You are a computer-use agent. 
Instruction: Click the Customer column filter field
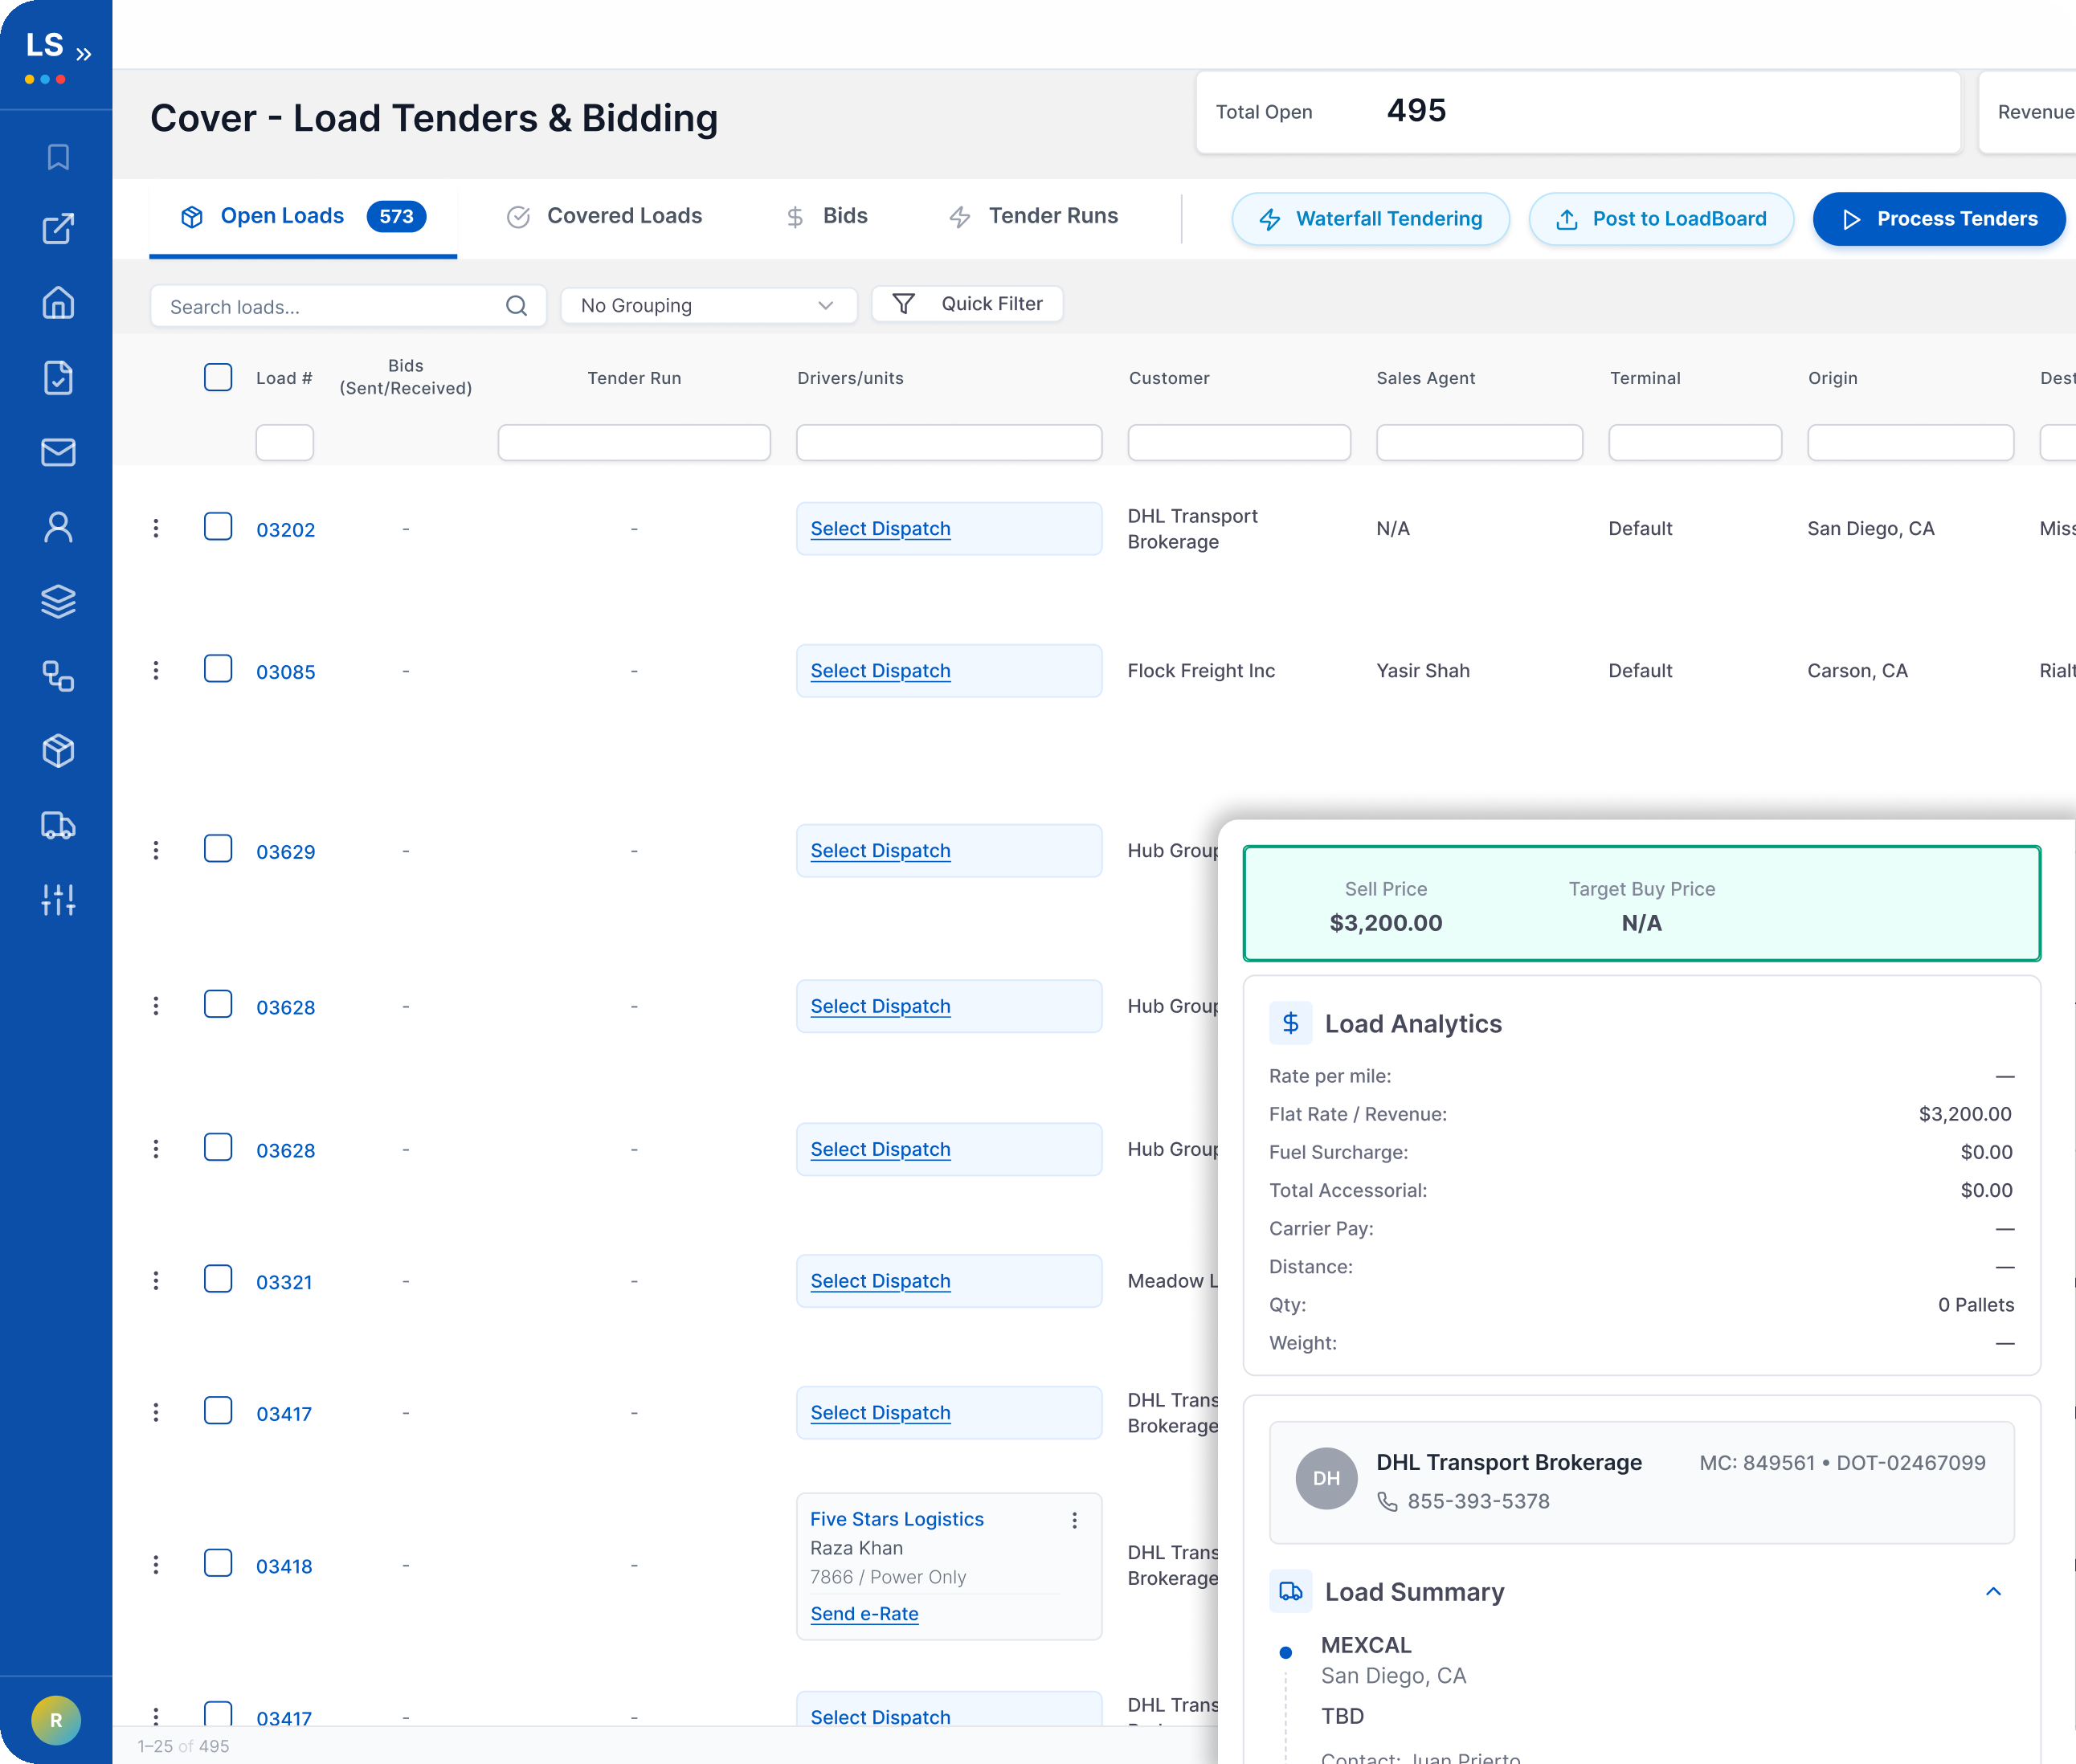1239,442
